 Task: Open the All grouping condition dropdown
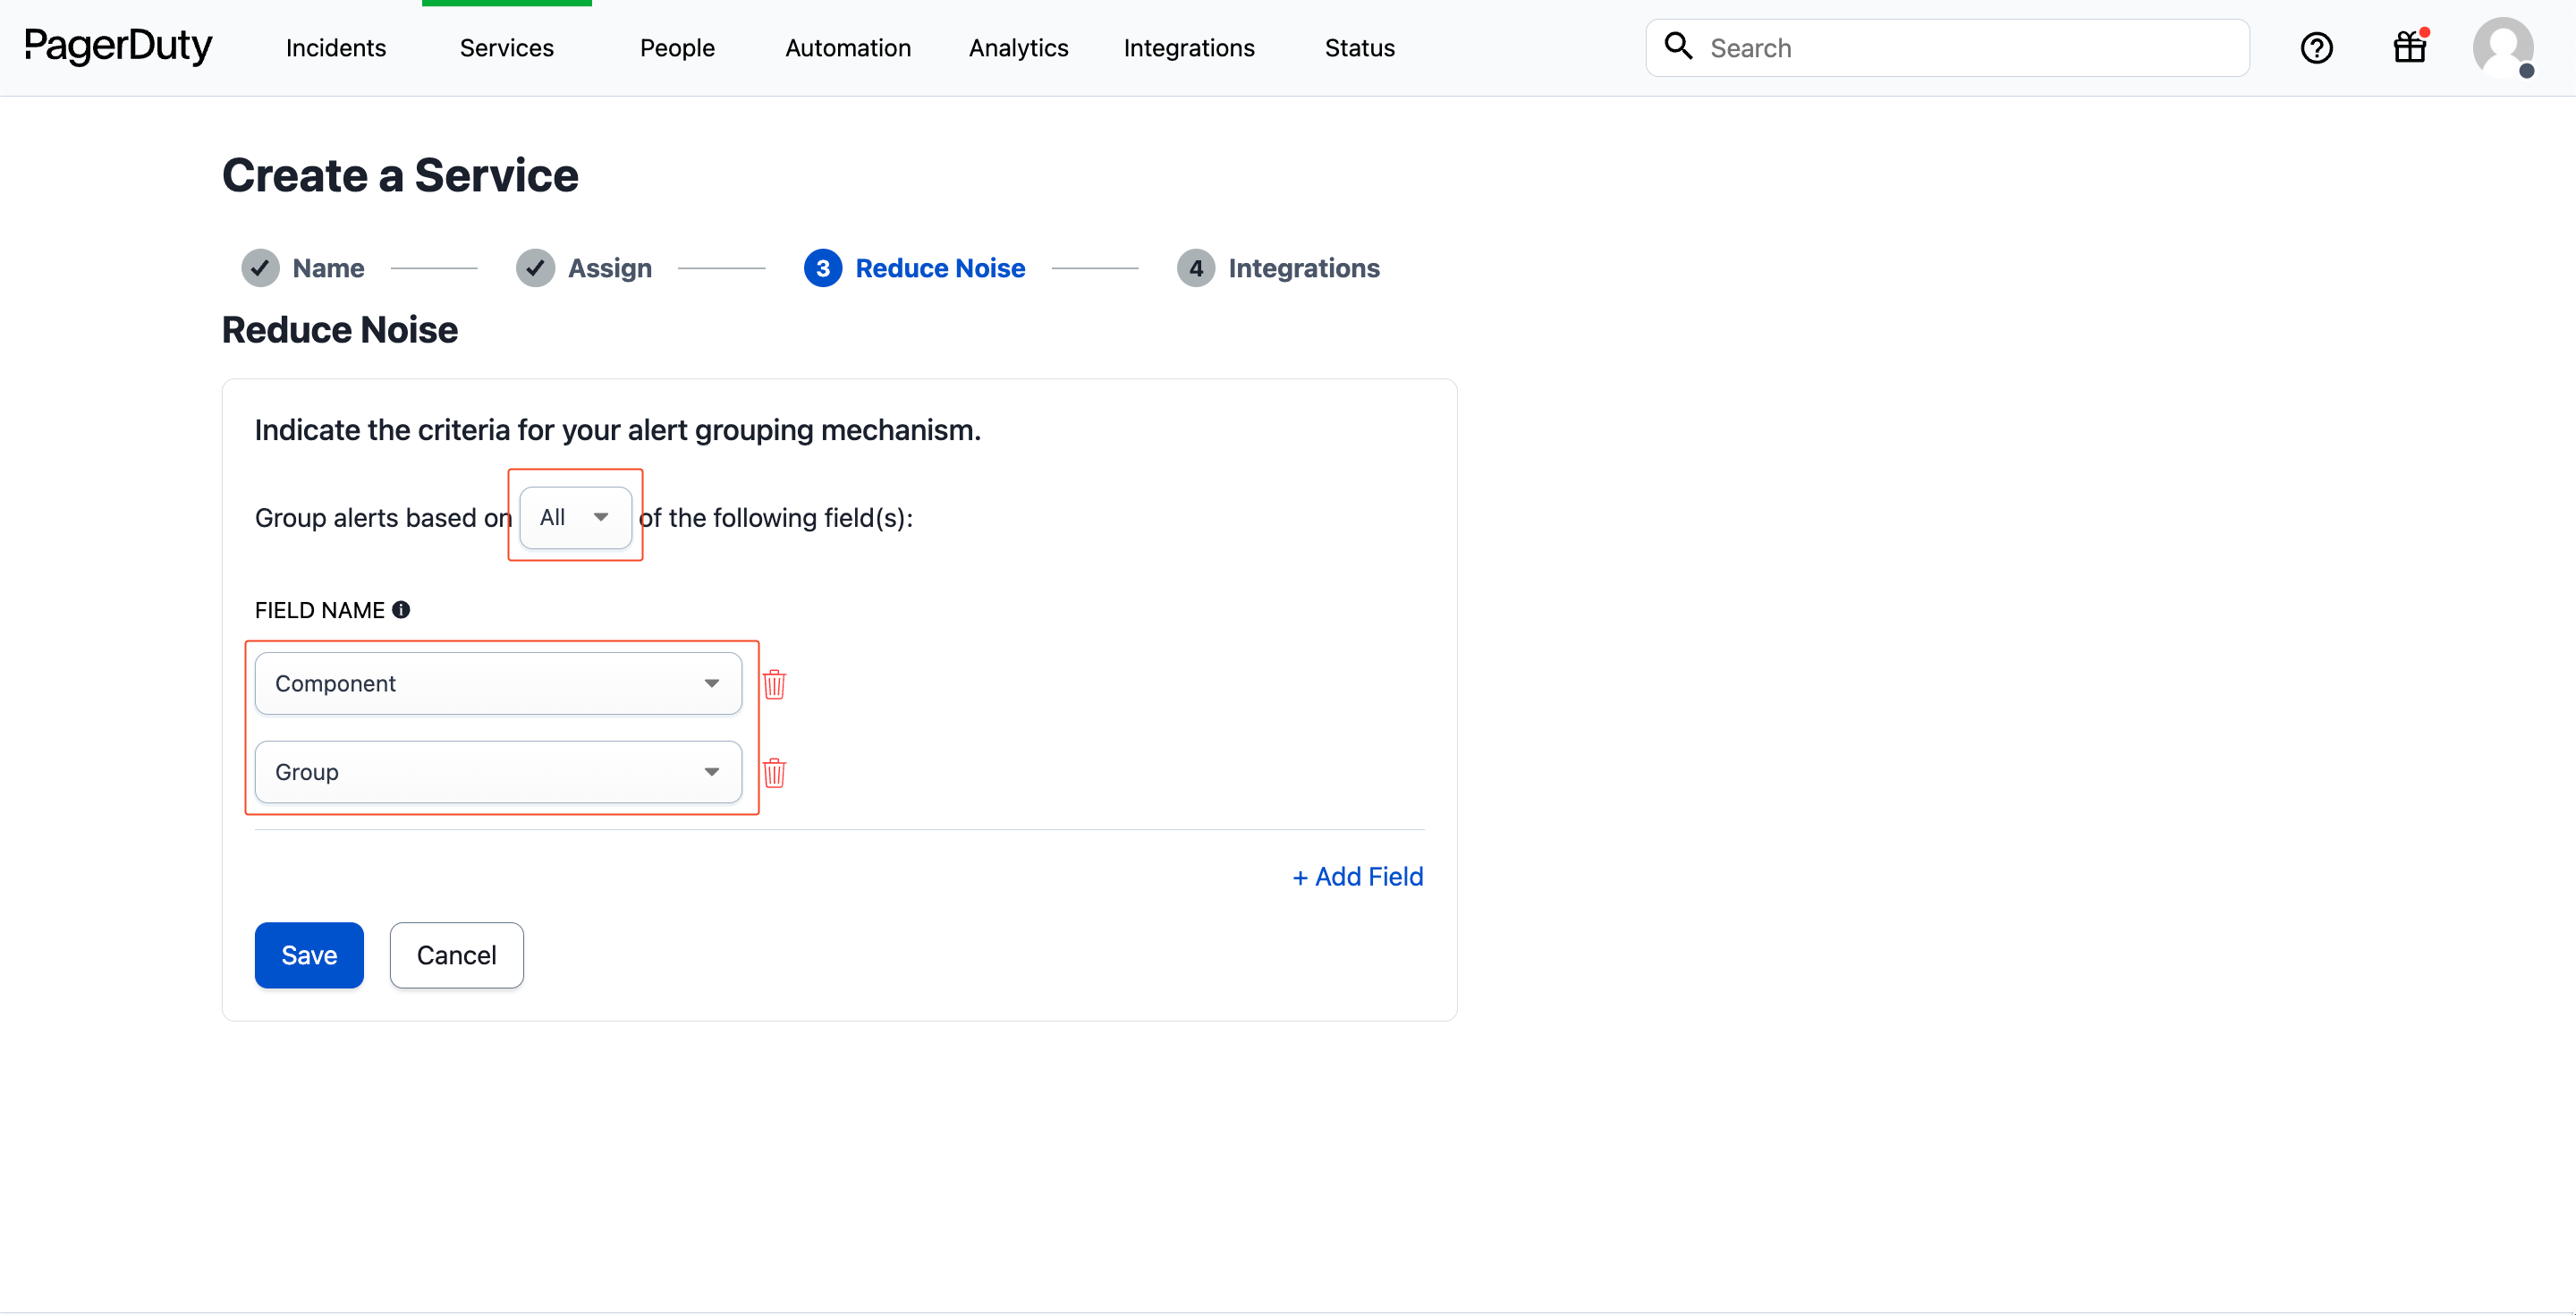(x=575, y=517)
